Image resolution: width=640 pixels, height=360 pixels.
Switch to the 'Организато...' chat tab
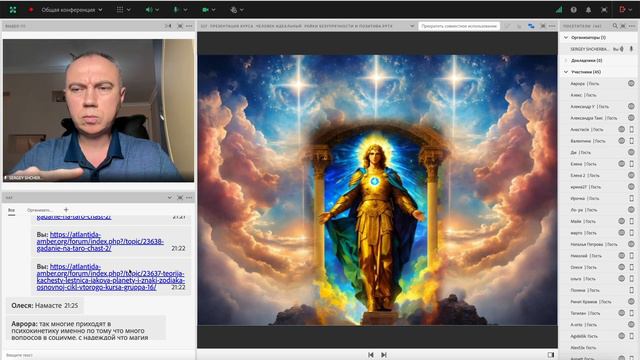point(40,210)
